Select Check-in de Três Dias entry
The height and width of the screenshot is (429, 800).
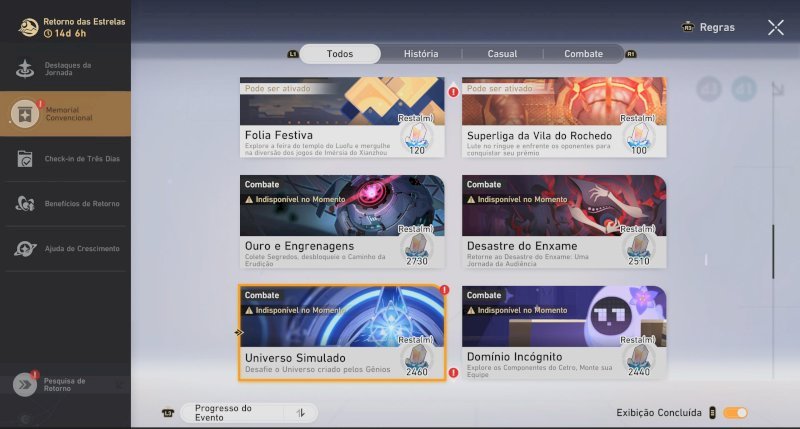point(65,159)
